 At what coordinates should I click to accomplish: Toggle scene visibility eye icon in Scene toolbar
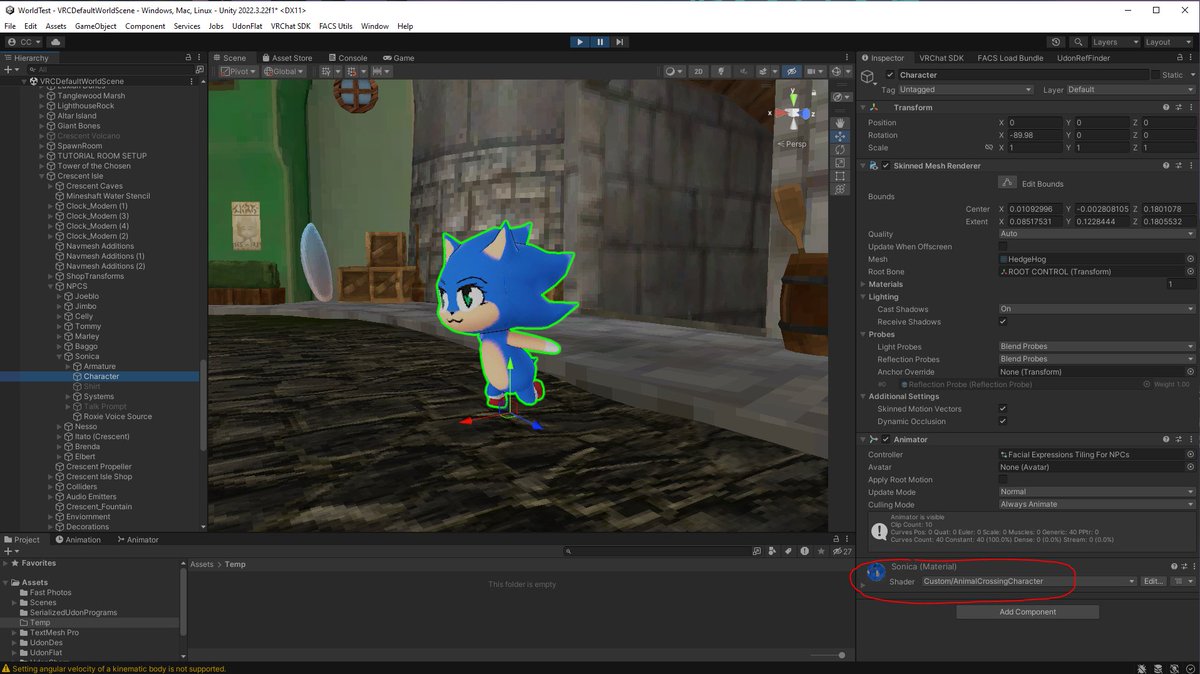(x=791, y=72)
